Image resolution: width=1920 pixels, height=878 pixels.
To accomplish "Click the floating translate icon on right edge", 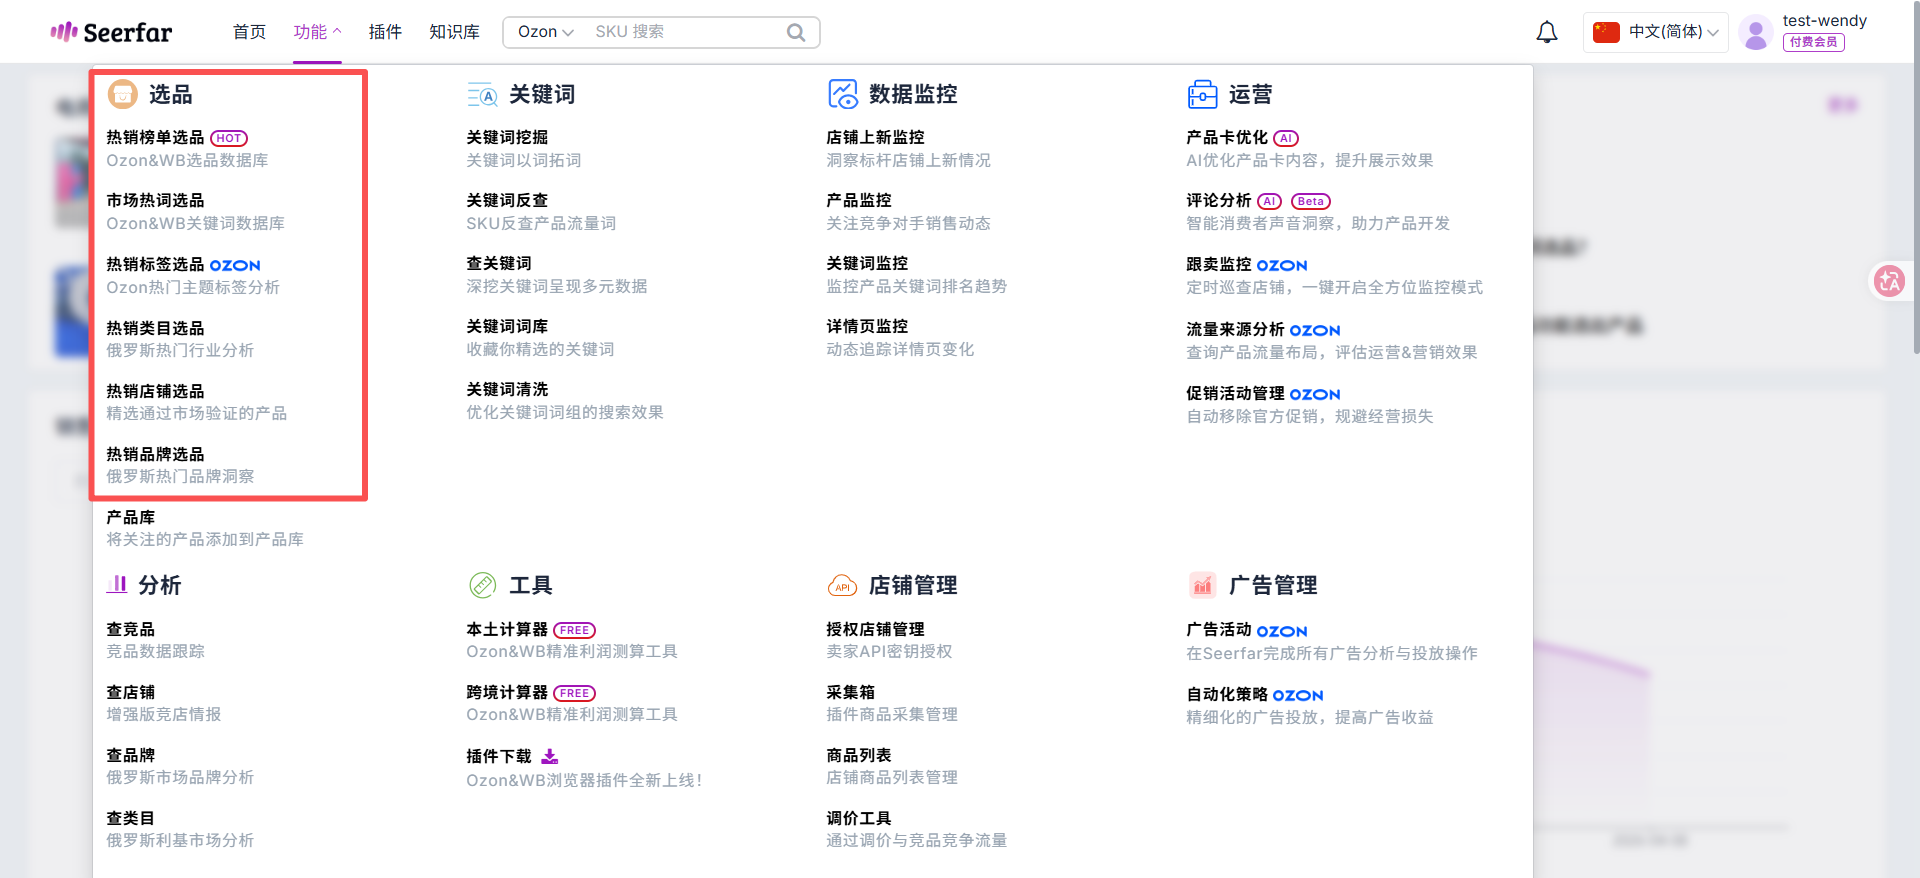I will coord(1889,282).
